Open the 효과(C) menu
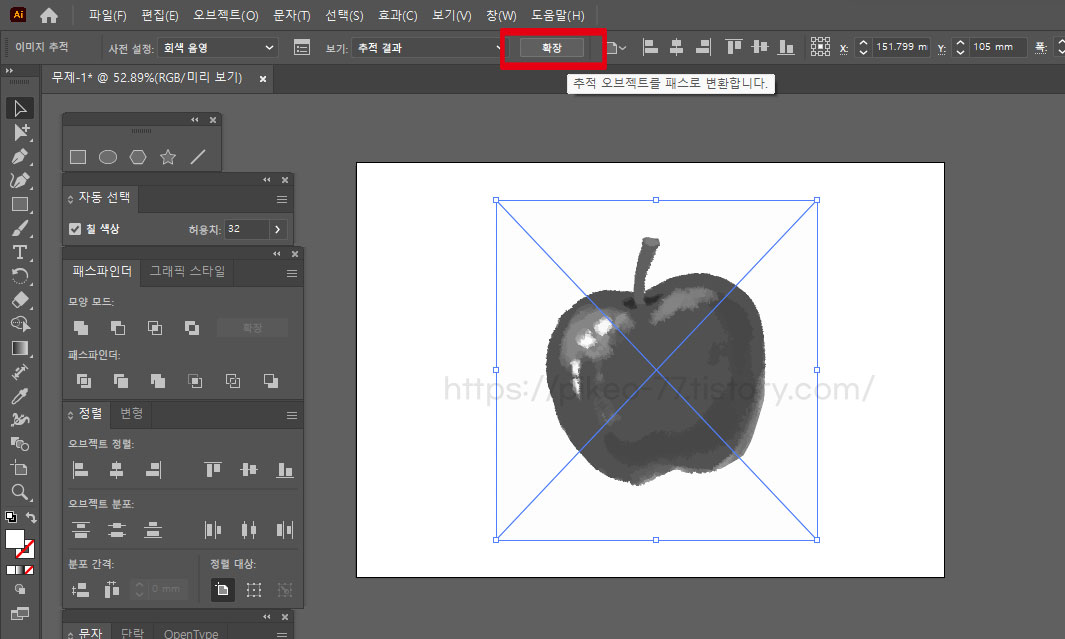The height and width of the screenshot is (639, 1065). (398, 15)
